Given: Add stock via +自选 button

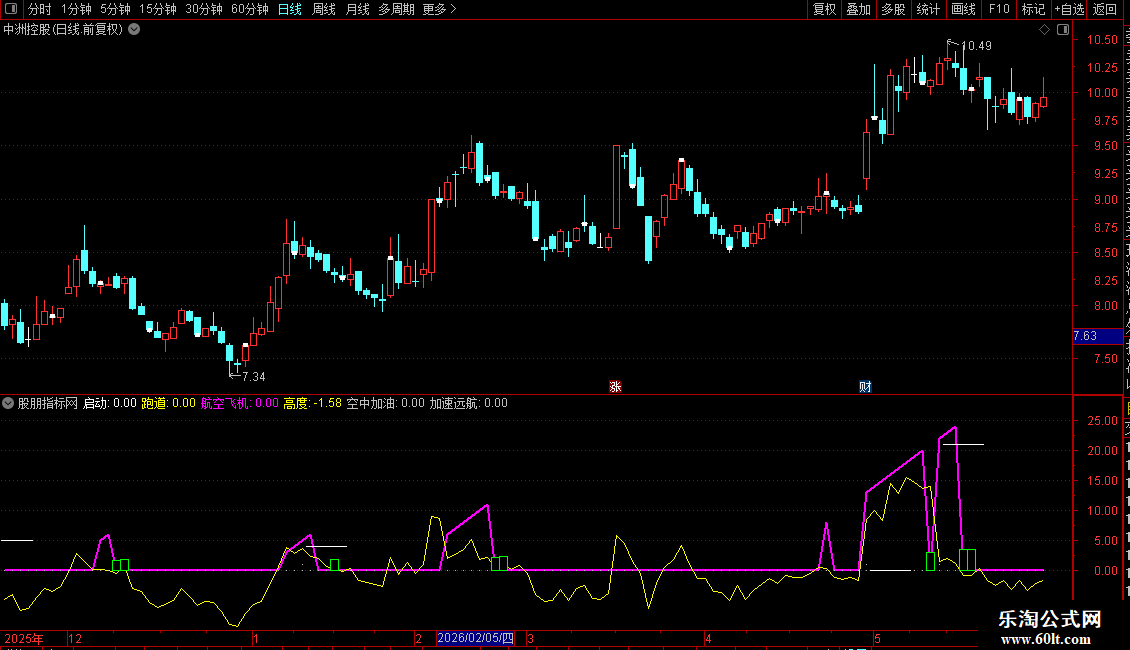Looking at the screenshot, I should coord(1069,9).
